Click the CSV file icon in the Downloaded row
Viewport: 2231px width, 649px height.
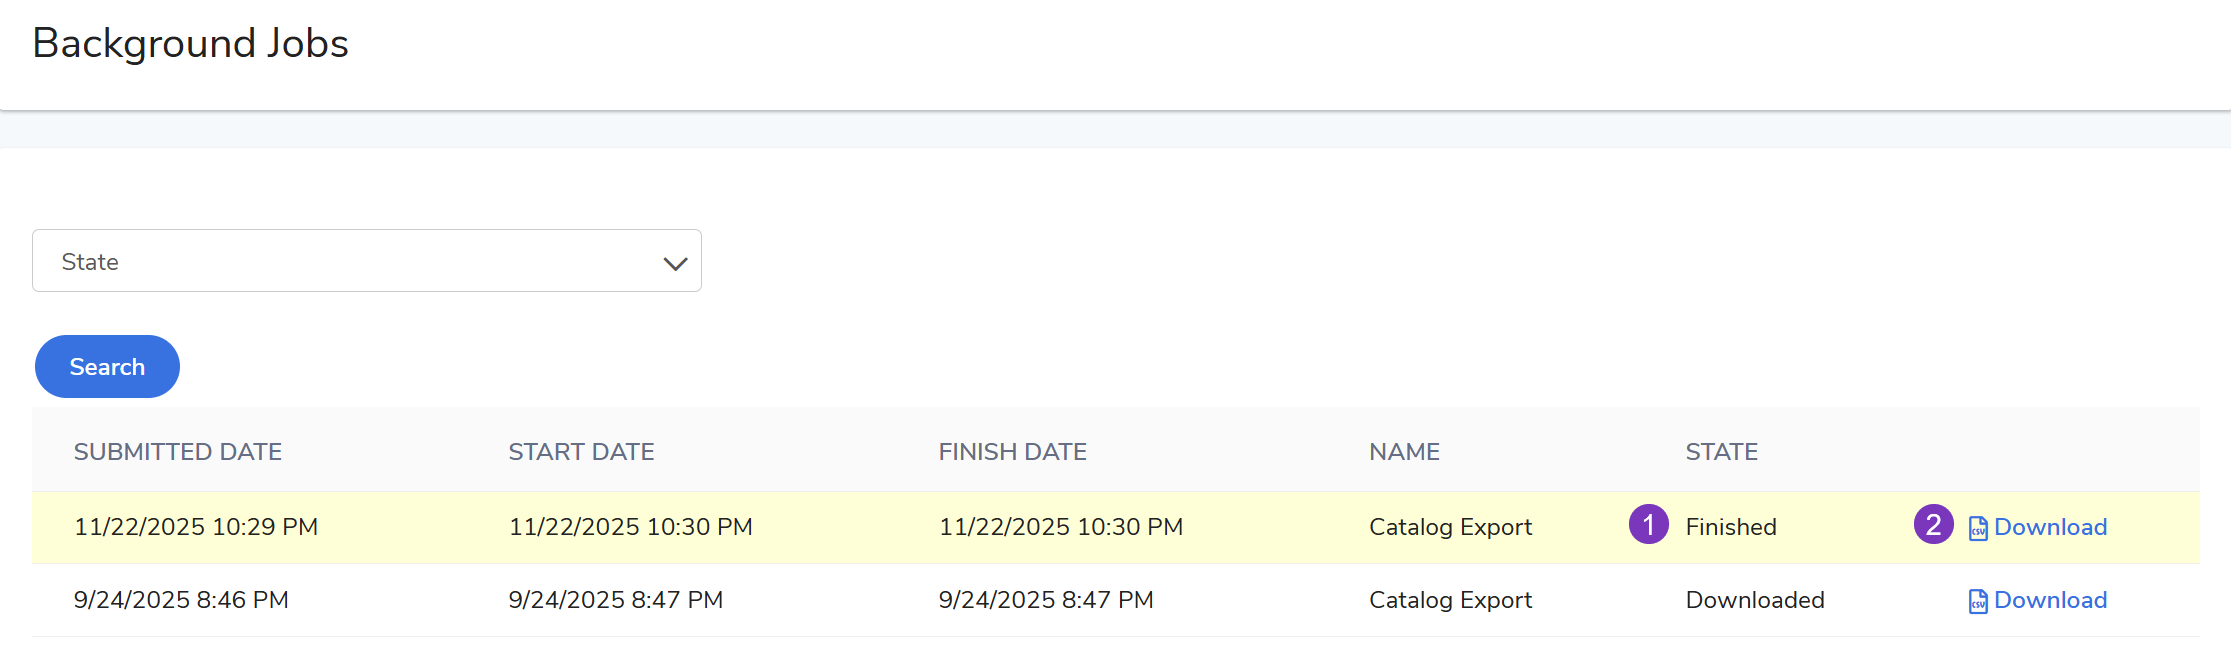(x=1977, y=601)
